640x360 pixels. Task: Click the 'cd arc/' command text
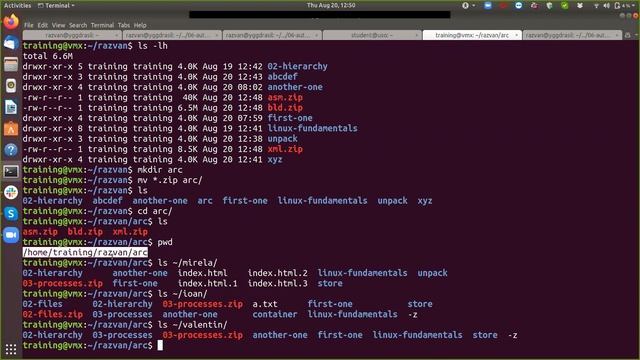point(155,211)
